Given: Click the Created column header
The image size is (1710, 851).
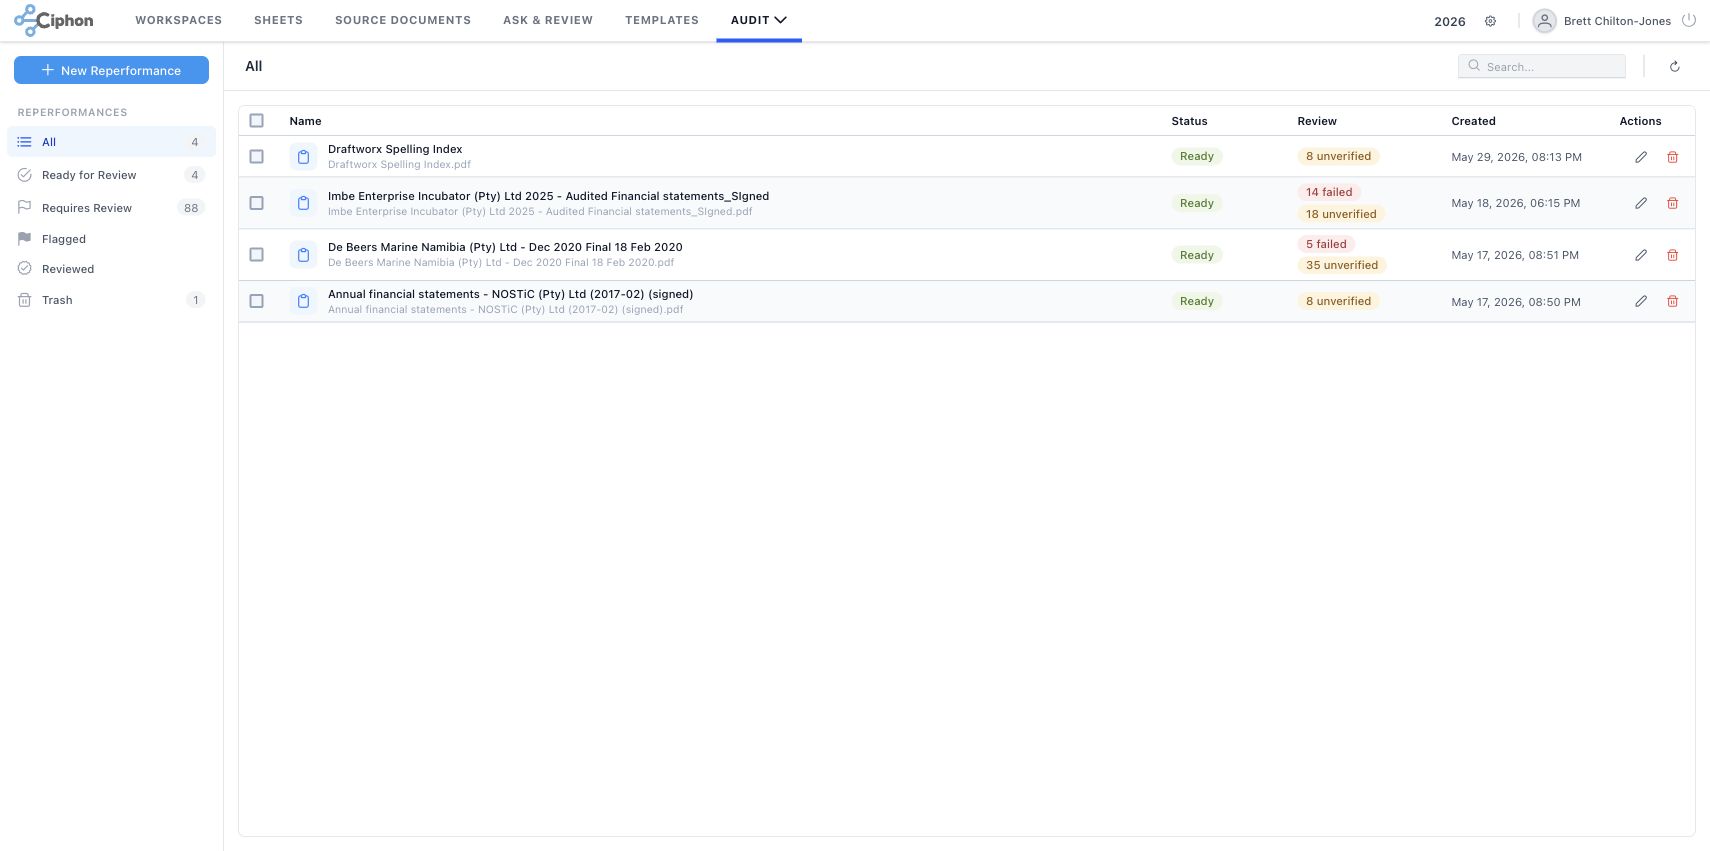Looking at the screenshot, I should 1473,121.
